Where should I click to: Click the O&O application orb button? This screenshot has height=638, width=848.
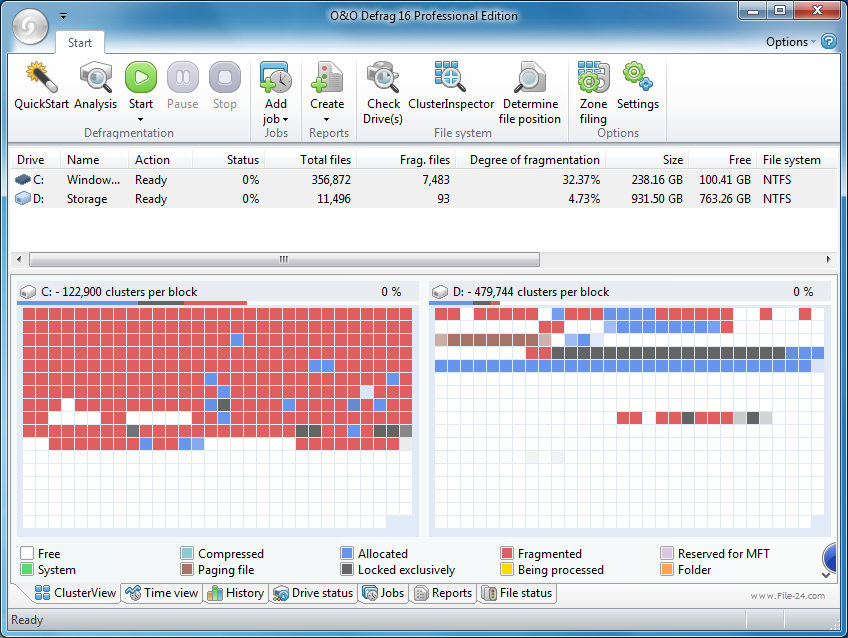(x=30, y=26)
